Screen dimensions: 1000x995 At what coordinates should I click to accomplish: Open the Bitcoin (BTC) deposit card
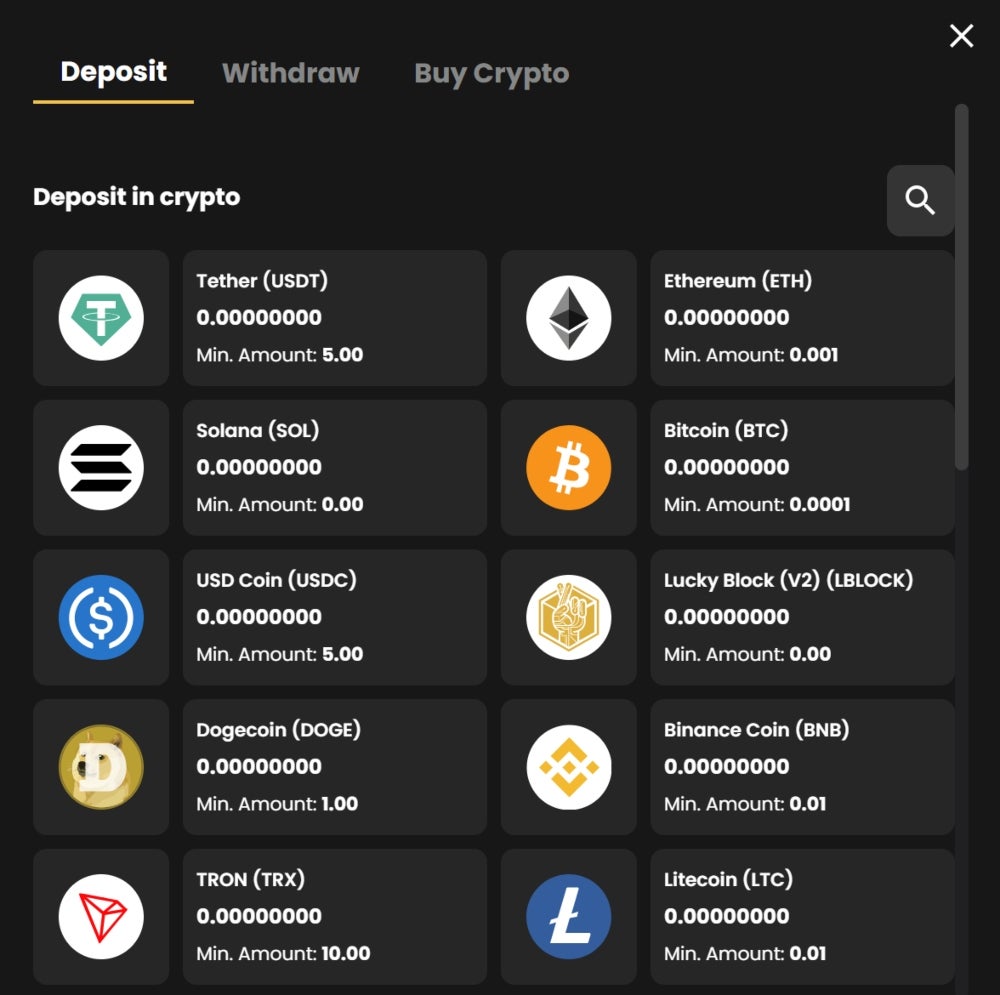pyautogui.click(x=802, y=468)
